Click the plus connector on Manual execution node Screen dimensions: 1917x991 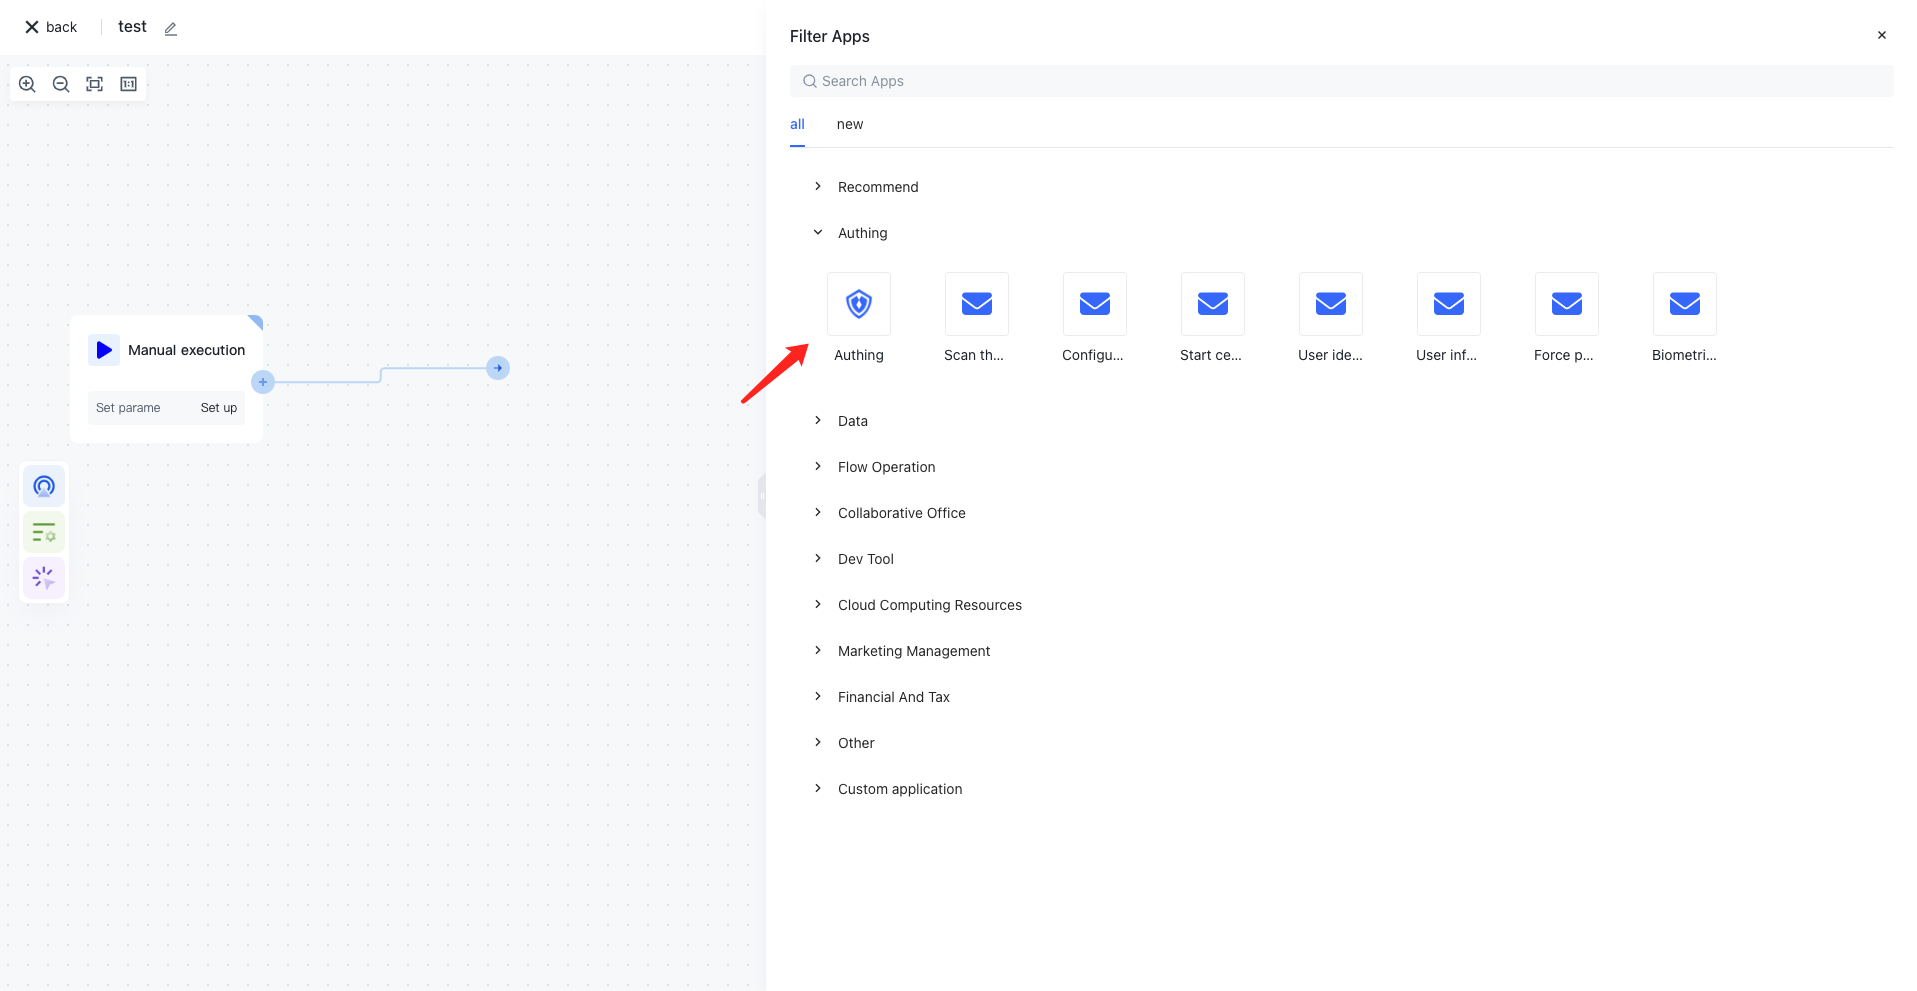click(x=263, y=382)
